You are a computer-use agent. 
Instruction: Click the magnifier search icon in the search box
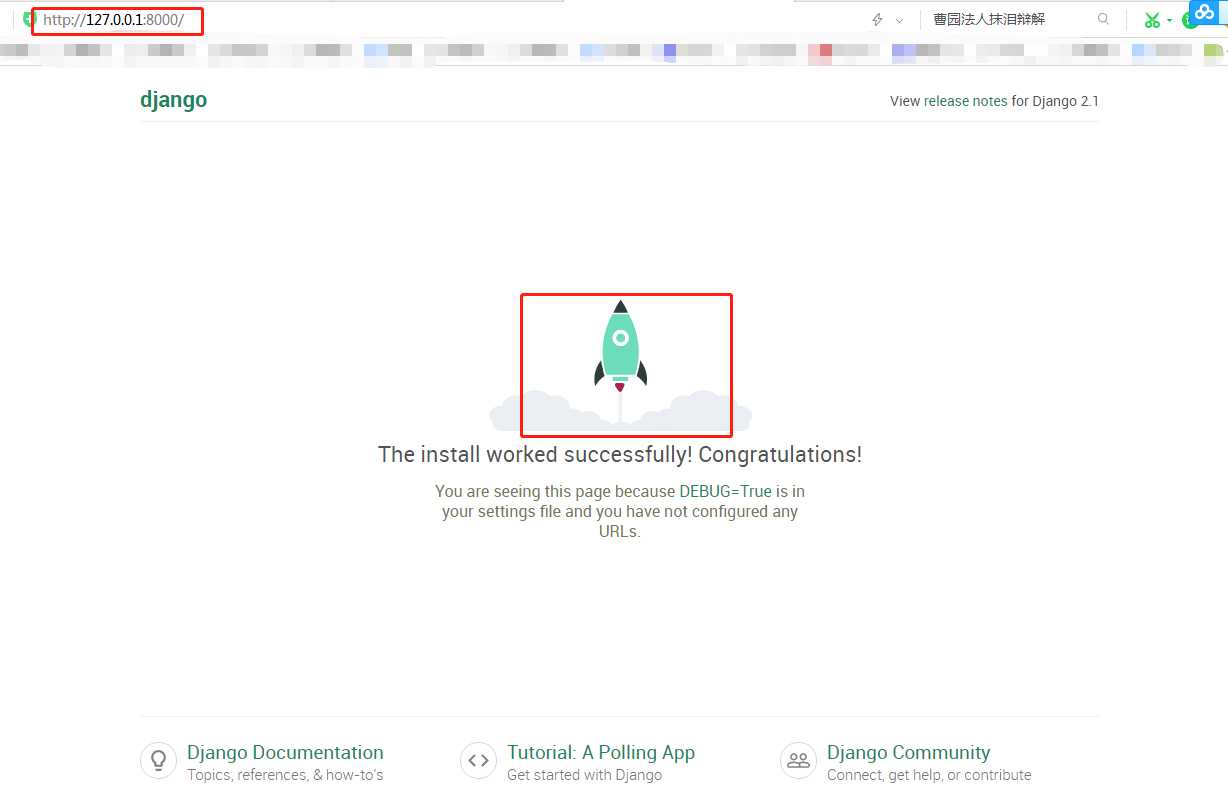pyautogui.click(x=1103, y=19)
